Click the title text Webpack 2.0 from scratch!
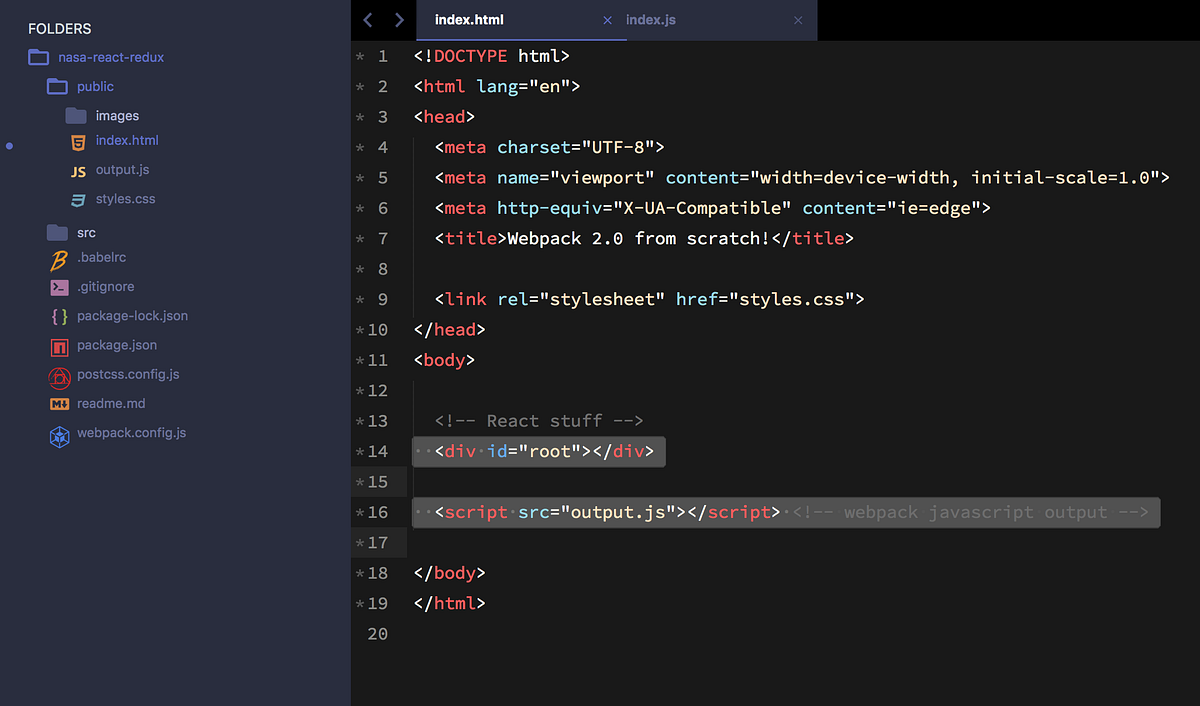 (x=639, y=239)
